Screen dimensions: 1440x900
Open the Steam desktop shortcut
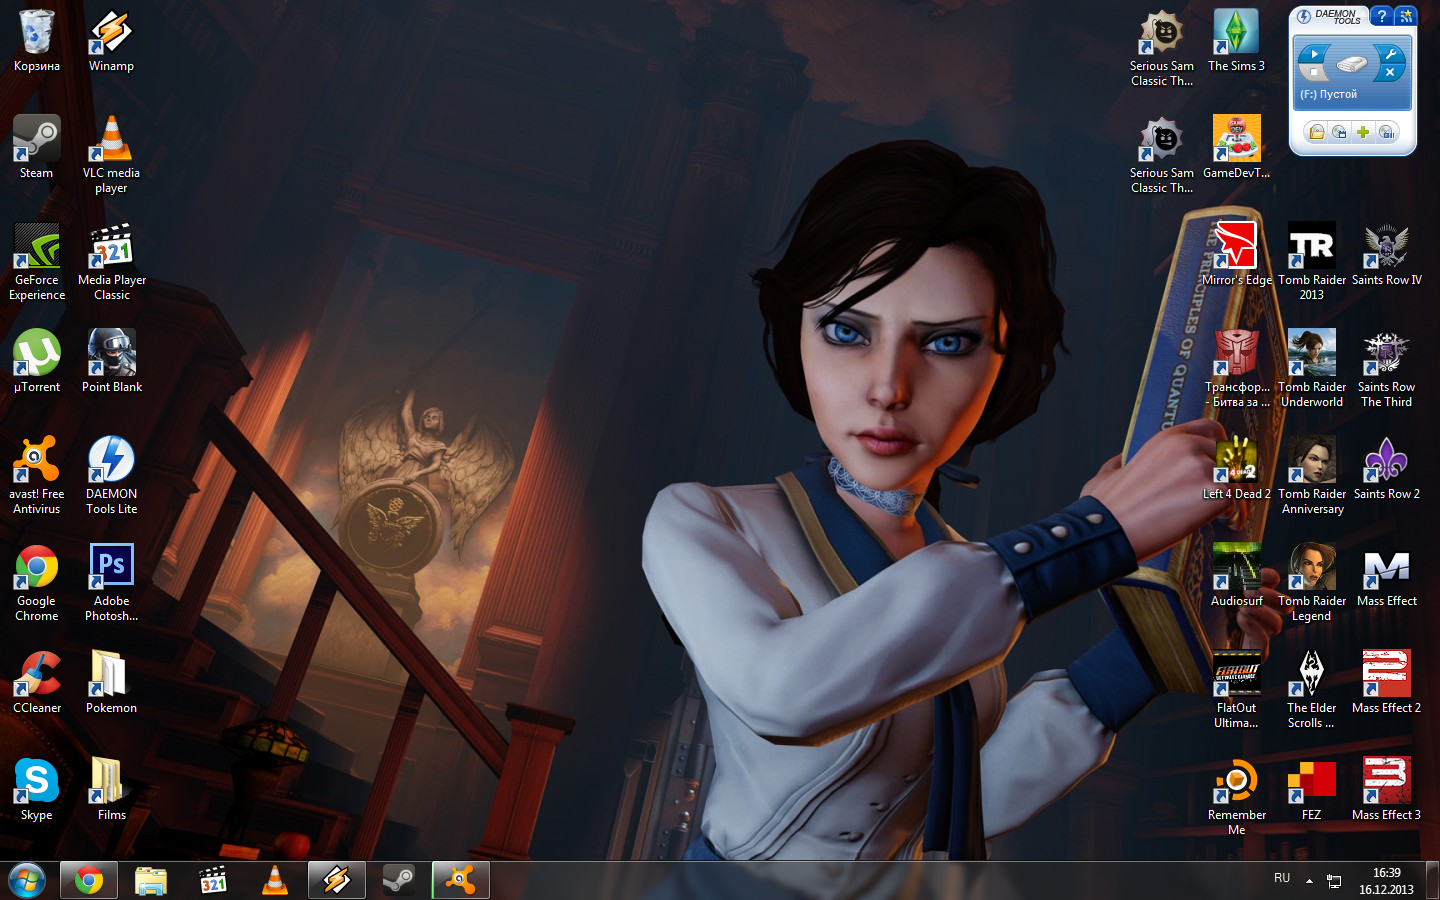pos(36,148)
